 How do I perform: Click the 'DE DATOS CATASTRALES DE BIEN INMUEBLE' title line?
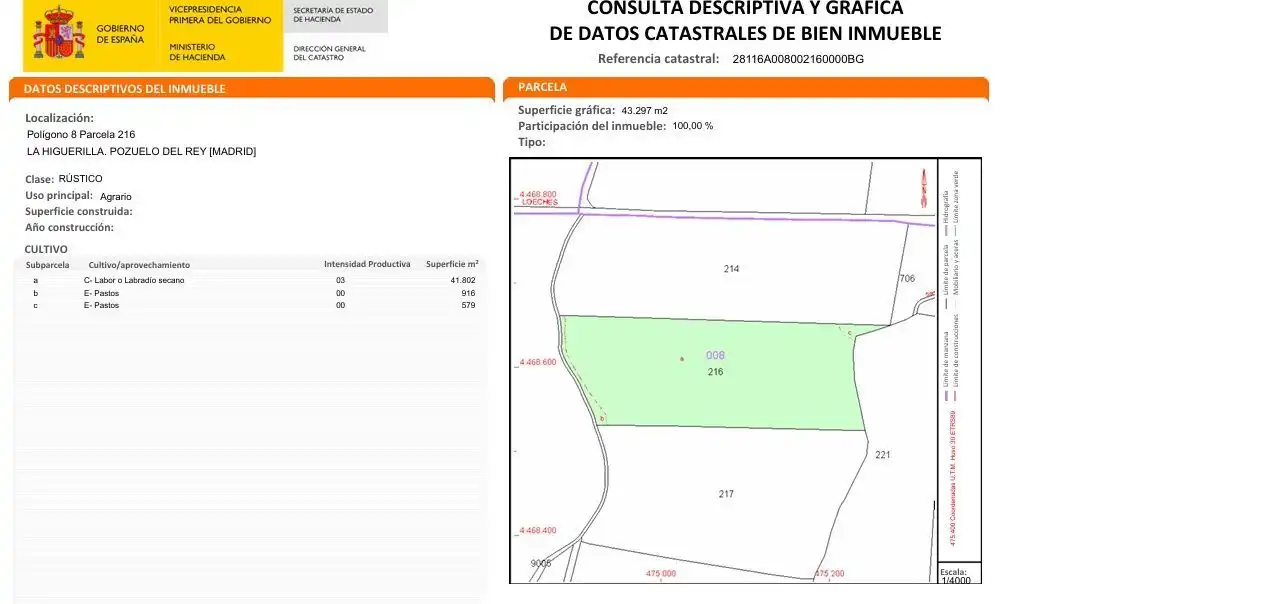(x=745, y=33)
